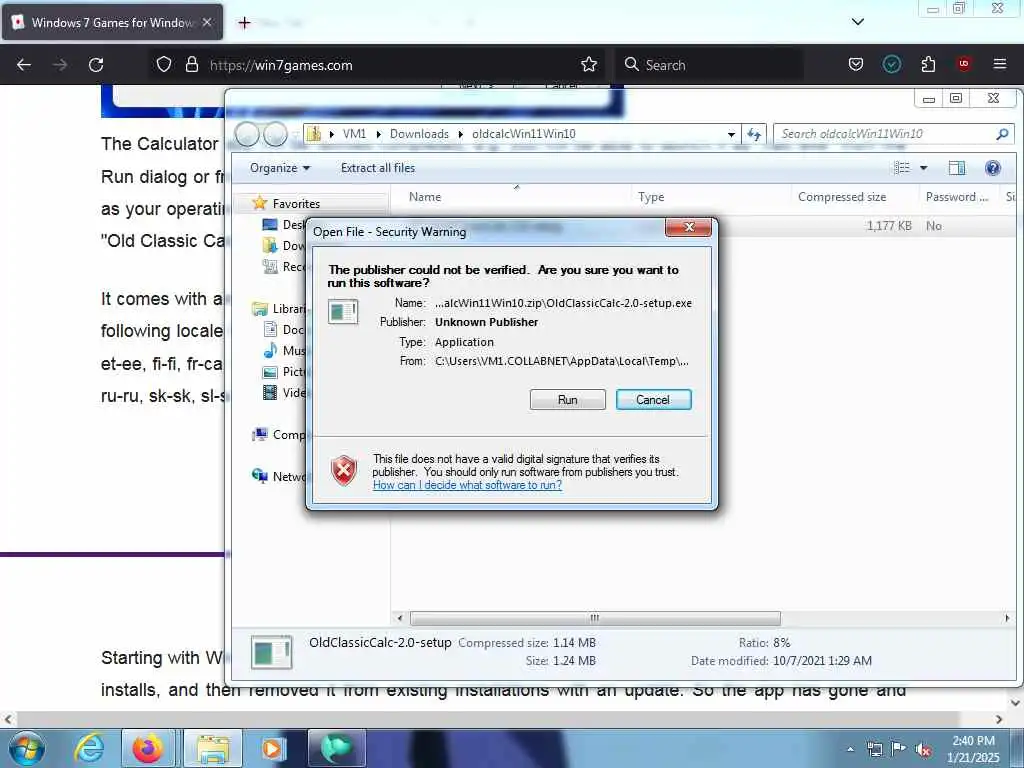Screen dimensions: 1024x768
Task: Open the Firefox hamburger menu
Action: (1000, 65)
